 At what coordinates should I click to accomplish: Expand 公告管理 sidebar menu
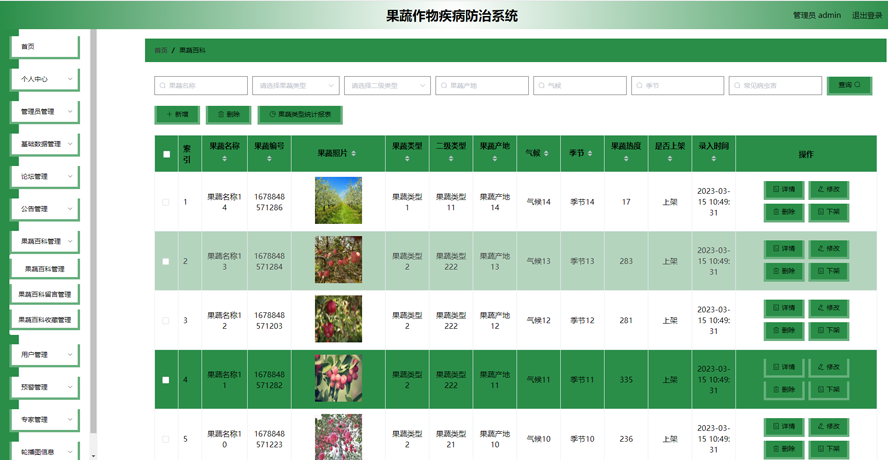[45, 209]
